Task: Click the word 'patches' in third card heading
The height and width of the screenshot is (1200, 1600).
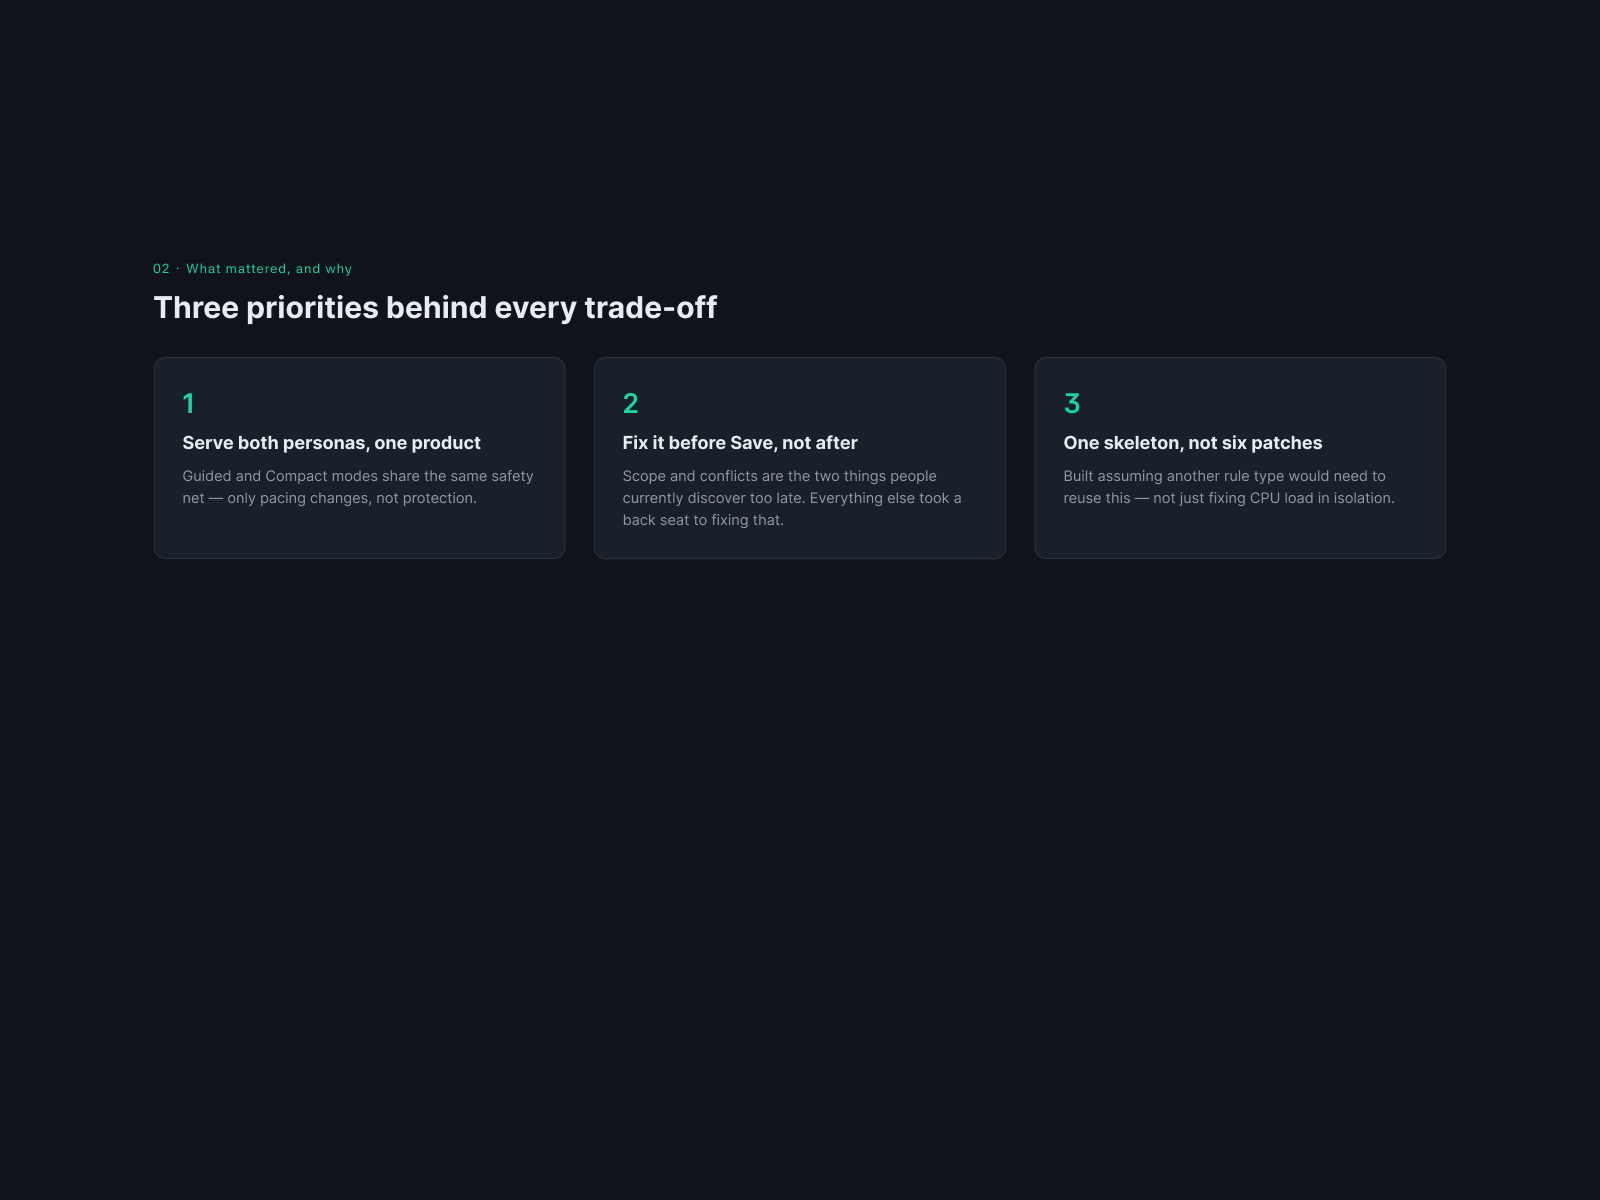Action: click(1287, 443)
